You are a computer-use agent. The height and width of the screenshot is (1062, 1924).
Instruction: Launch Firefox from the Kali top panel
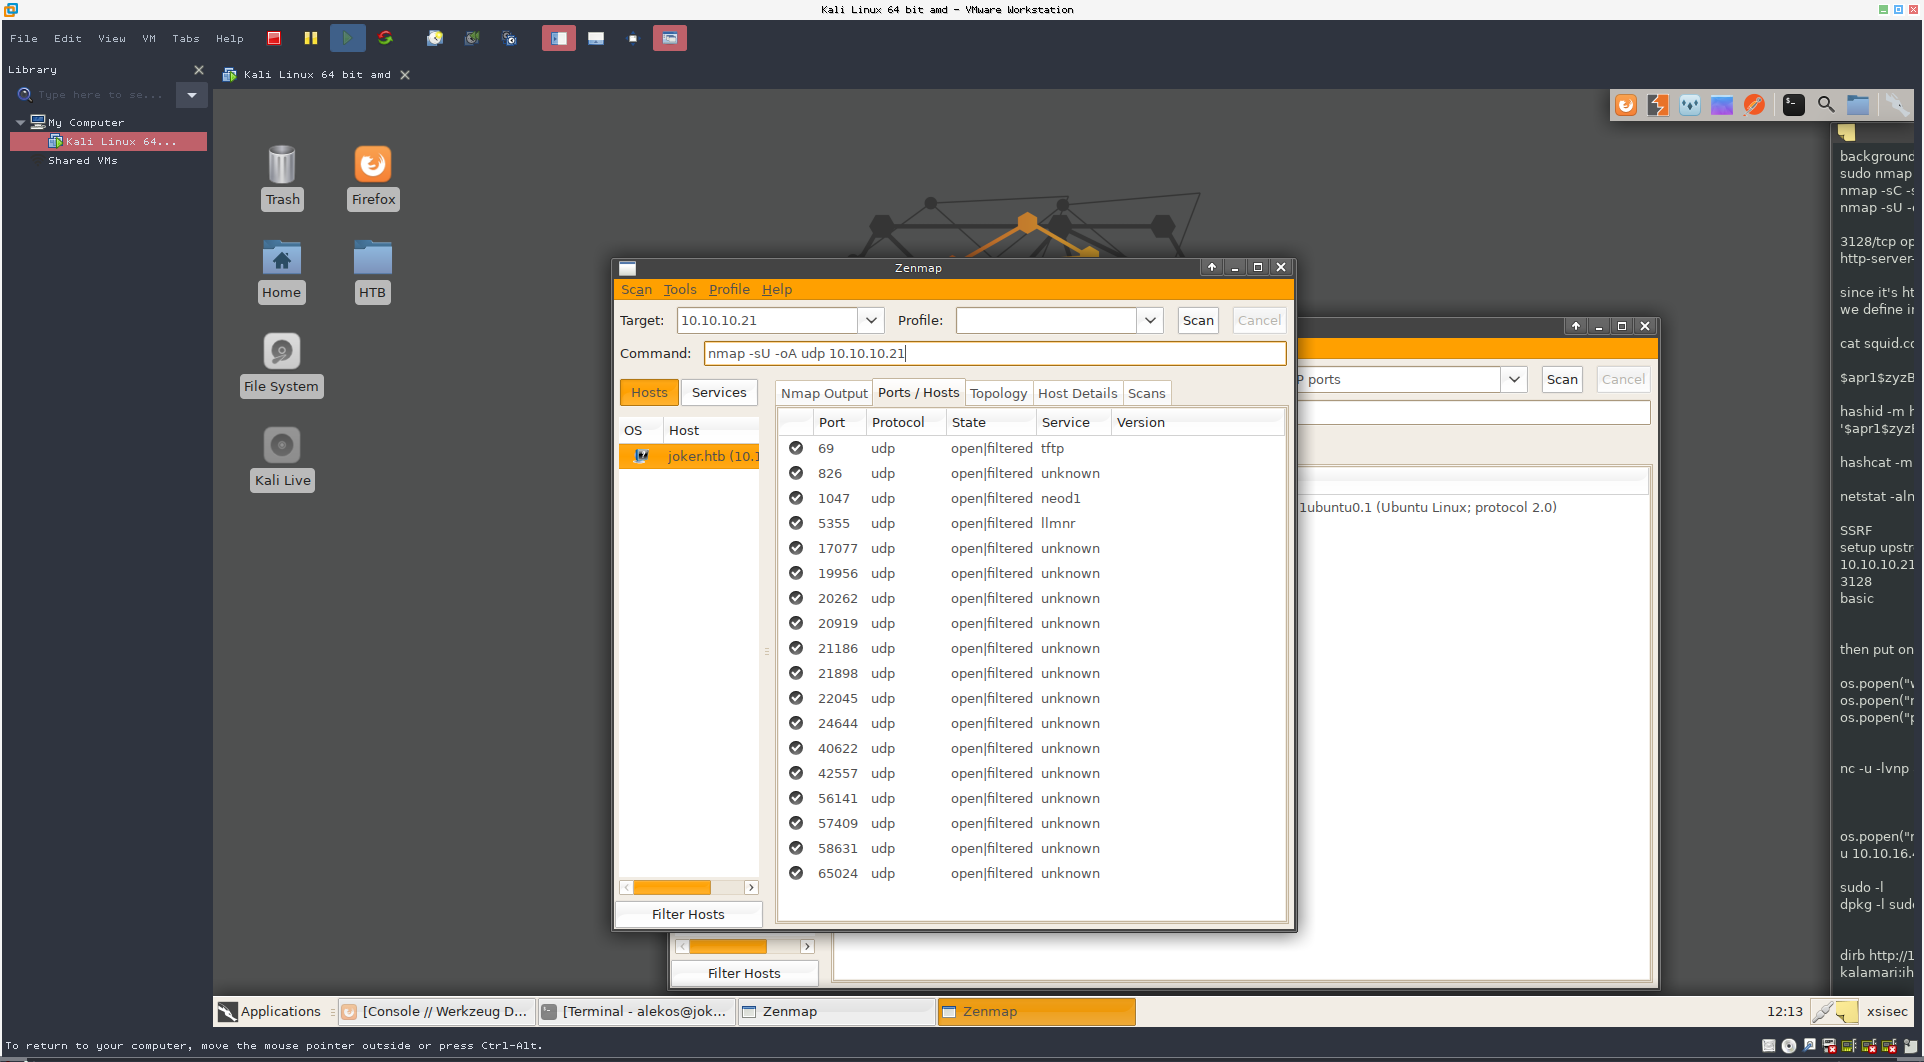tap(1626, 105)
